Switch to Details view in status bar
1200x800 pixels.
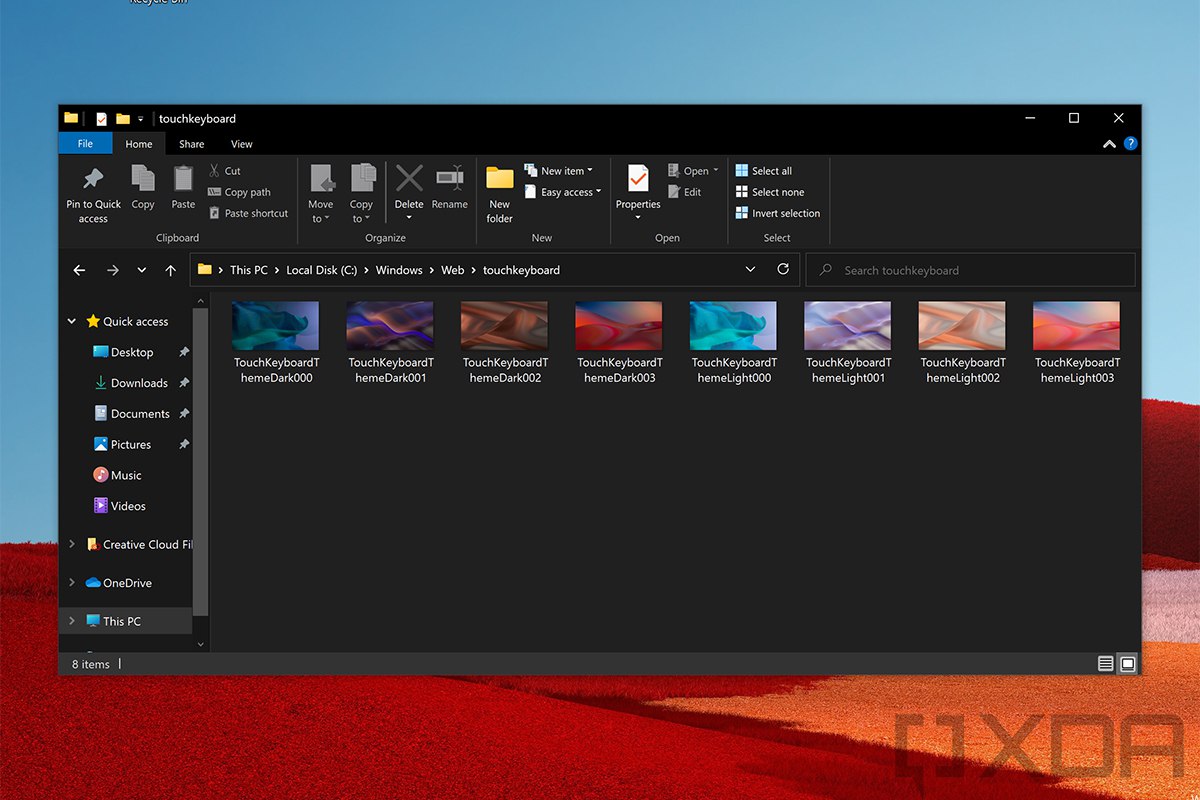click(x=1105, y=664)
